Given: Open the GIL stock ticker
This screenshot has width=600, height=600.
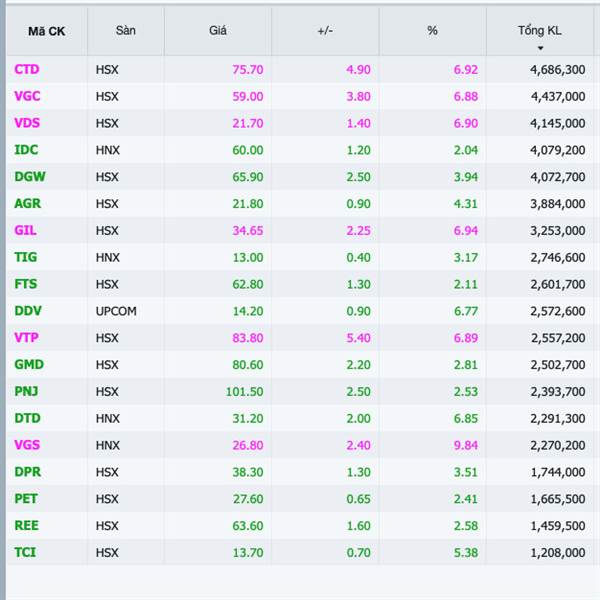Looking at the screenshot, I should click(x=25, y=230).
